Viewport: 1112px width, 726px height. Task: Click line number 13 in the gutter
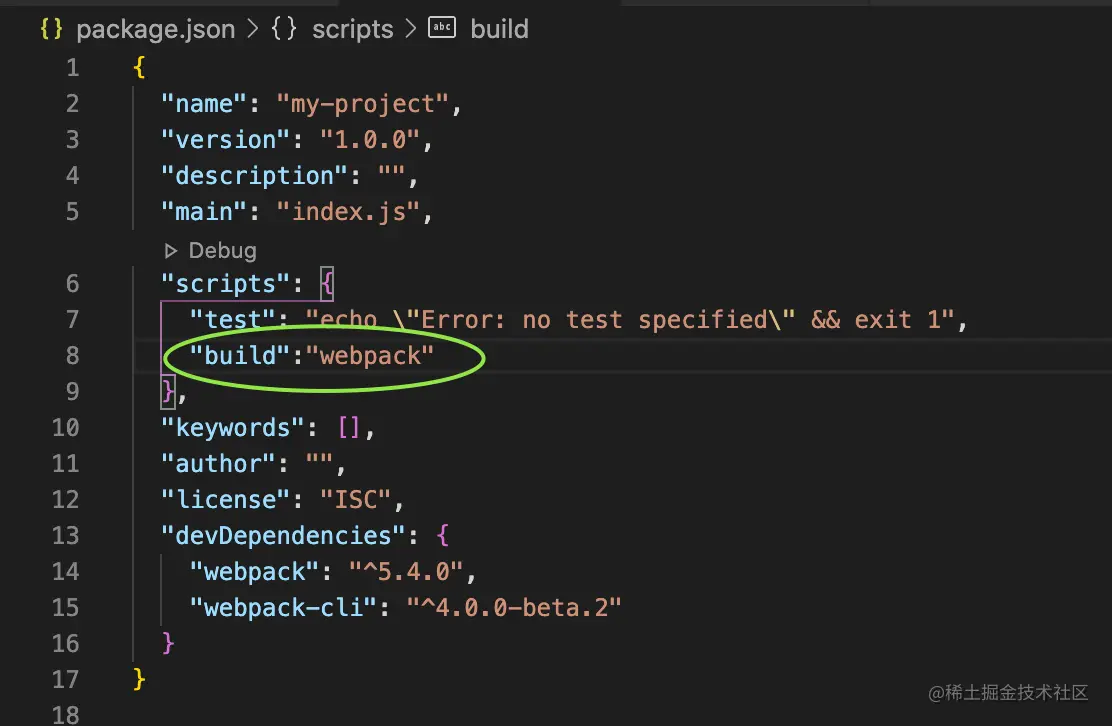point(65,536)
